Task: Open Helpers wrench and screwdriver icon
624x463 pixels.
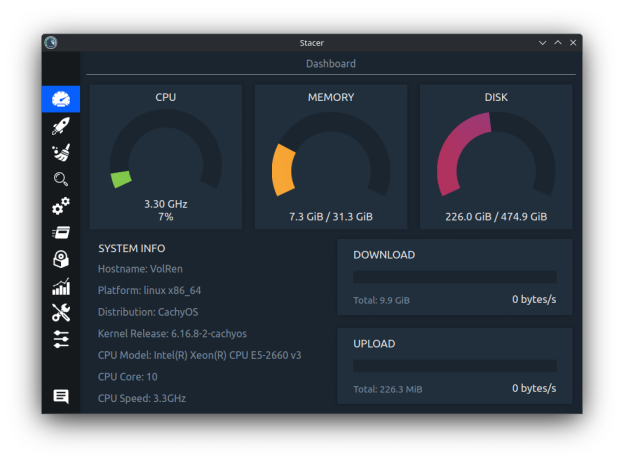Action: coord(61,313)
